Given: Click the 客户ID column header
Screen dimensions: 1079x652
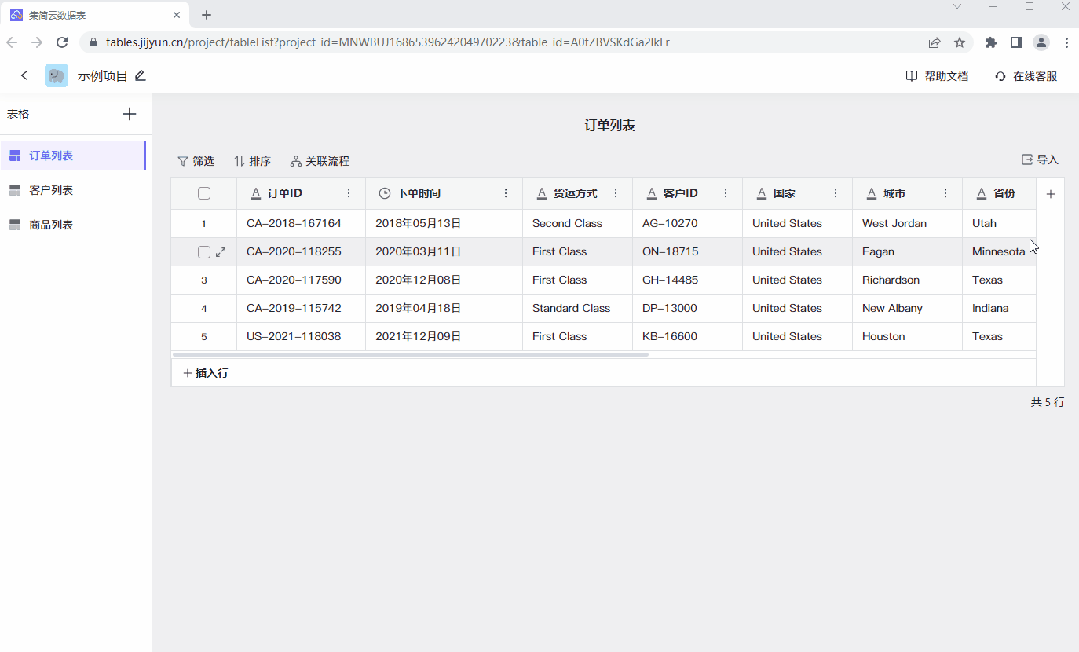Looking at the screenshot, I should point(687,193).
